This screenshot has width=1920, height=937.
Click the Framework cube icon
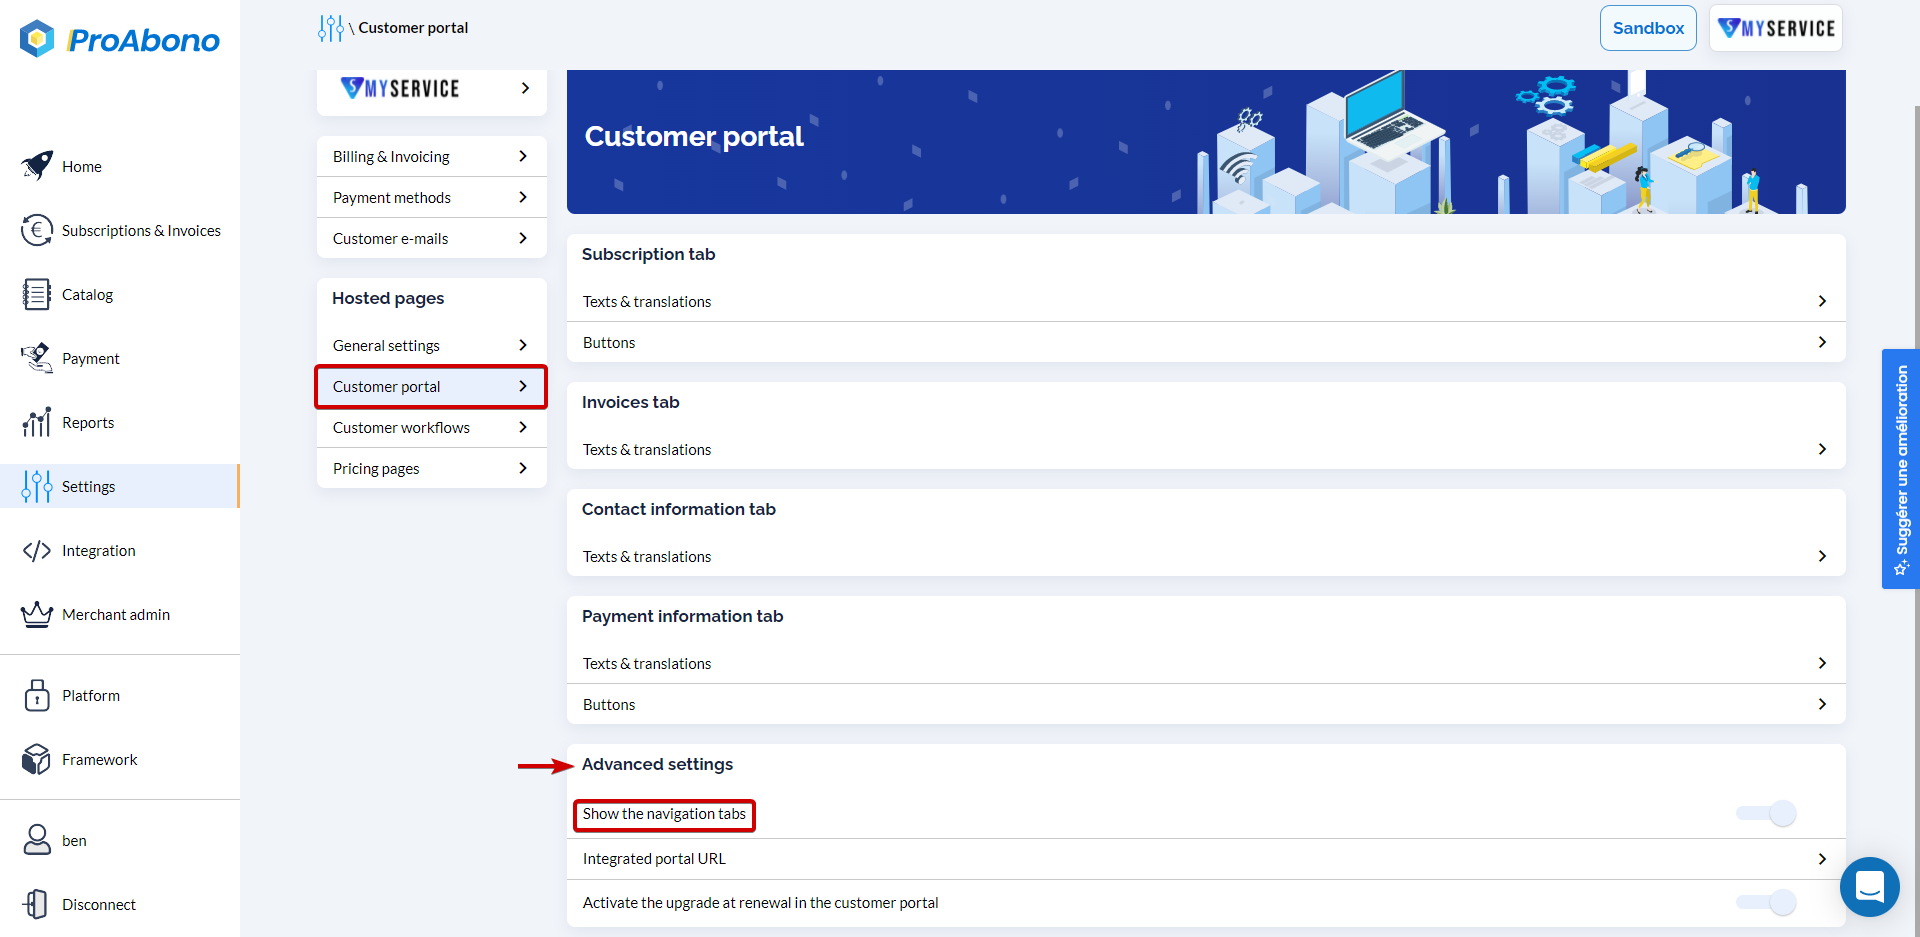tap(37, 759)
